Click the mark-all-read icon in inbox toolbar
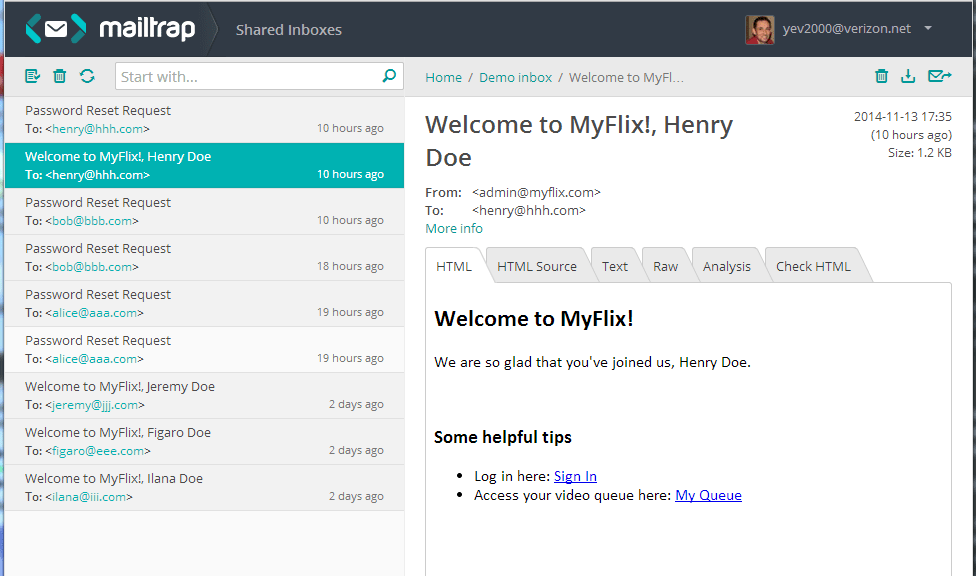The width and height of the screenshot is (976, 576). (32, 76)
